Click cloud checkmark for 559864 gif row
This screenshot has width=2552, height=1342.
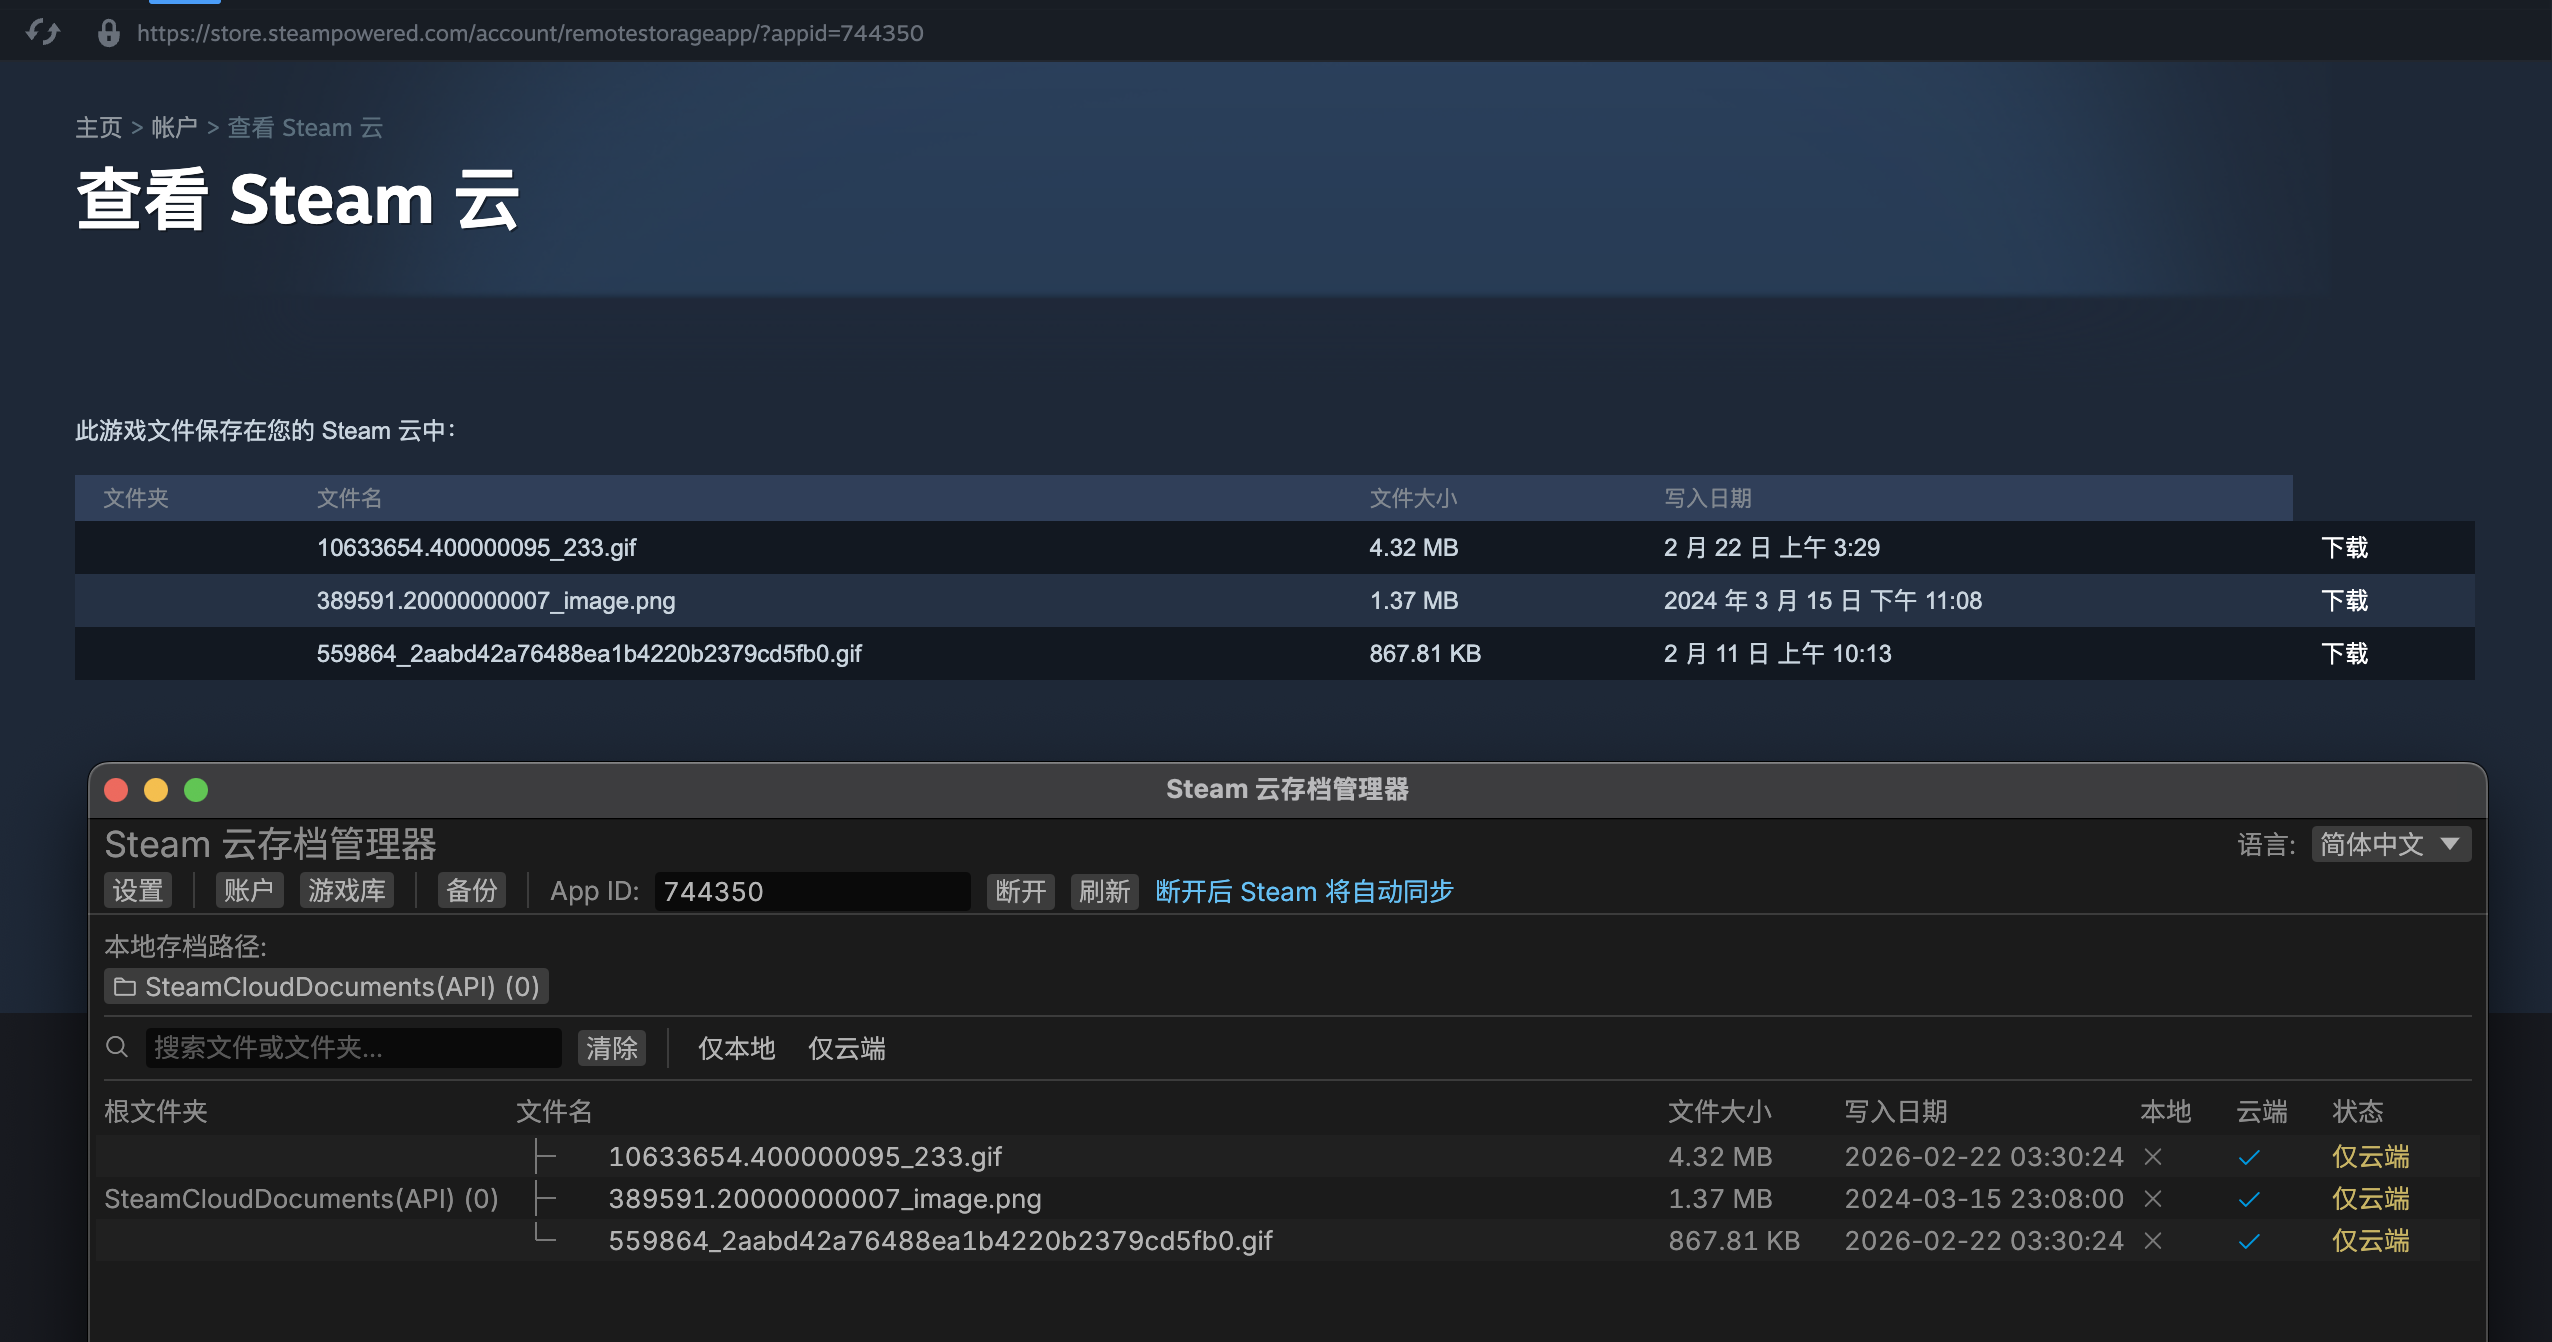point(2249,1241)
